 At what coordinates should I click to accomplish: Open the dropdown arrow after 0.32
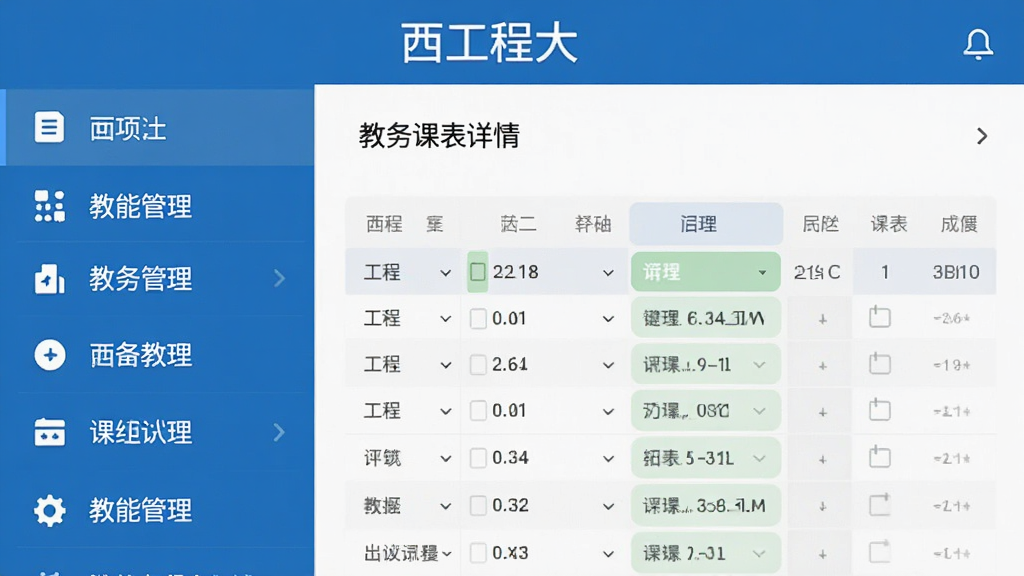pos(608,506)
